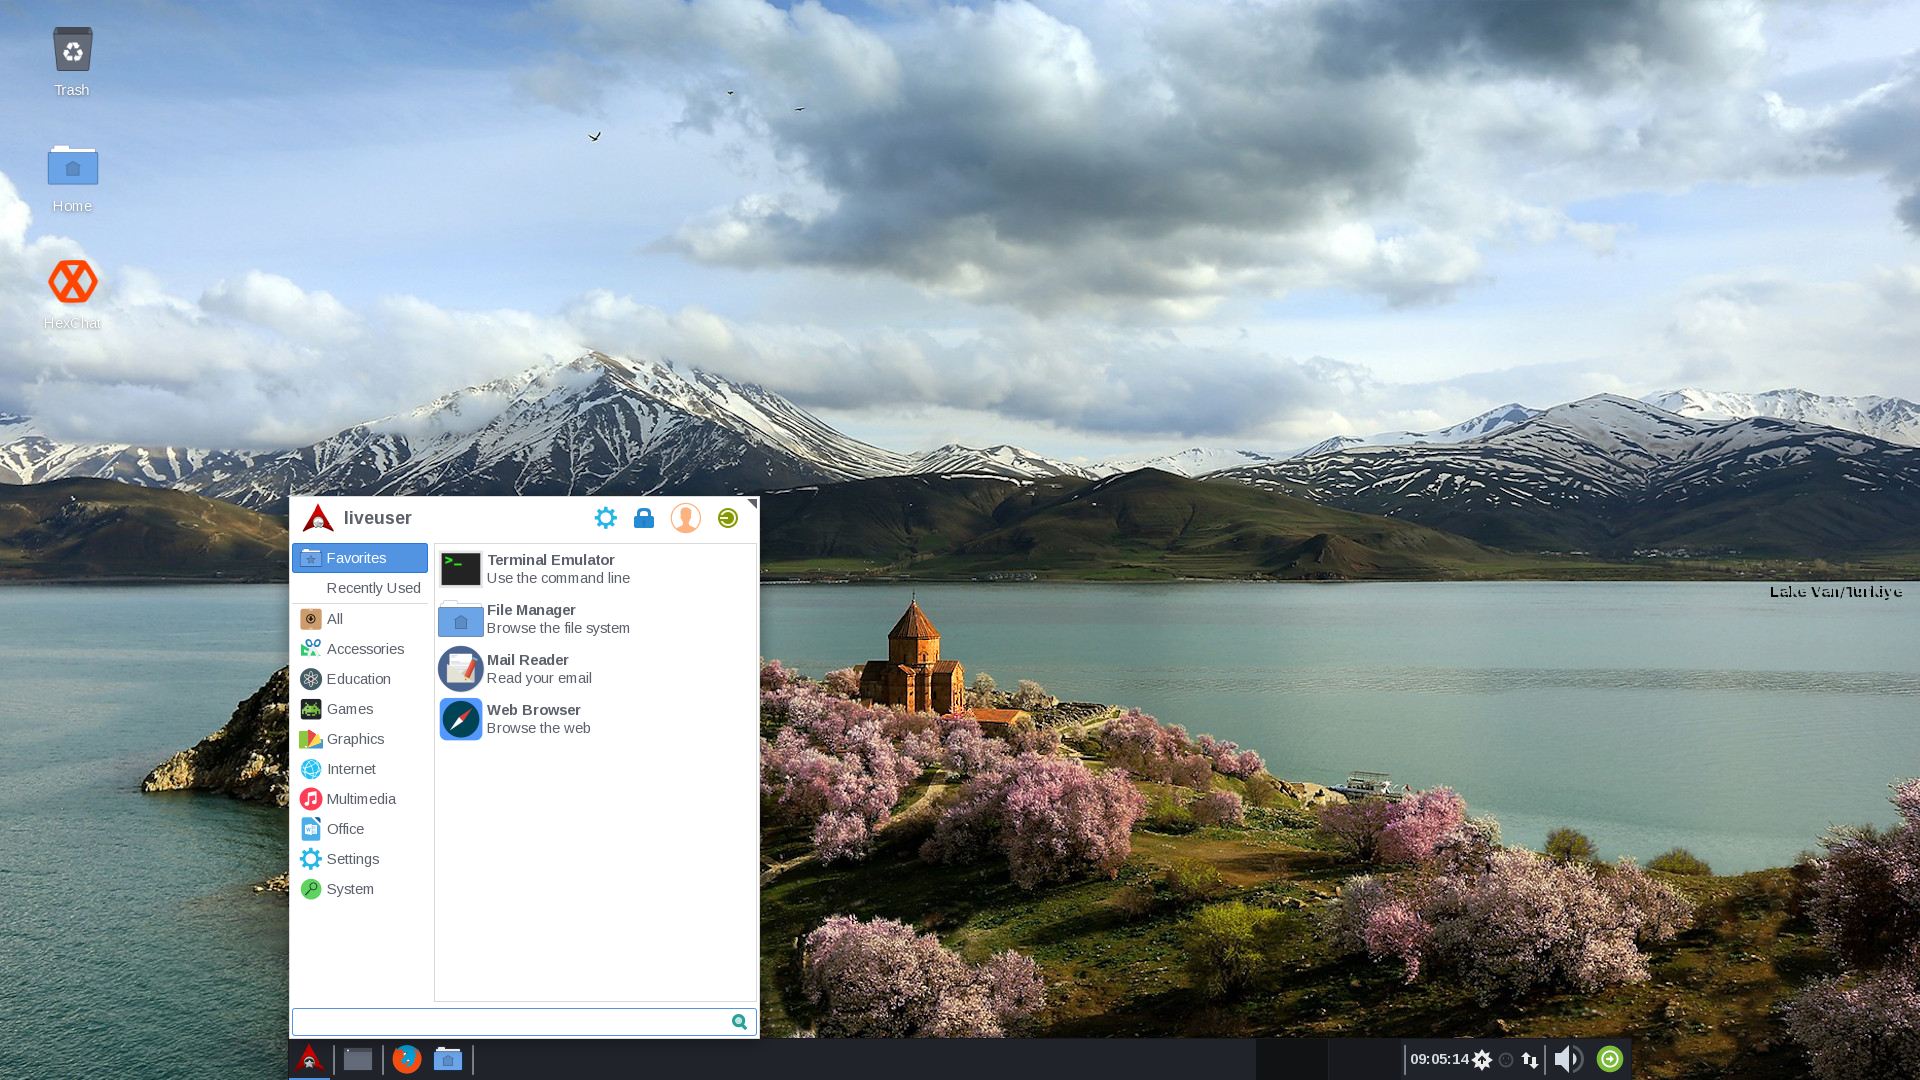Launch HexChat from the desktop

click(72, 294)
